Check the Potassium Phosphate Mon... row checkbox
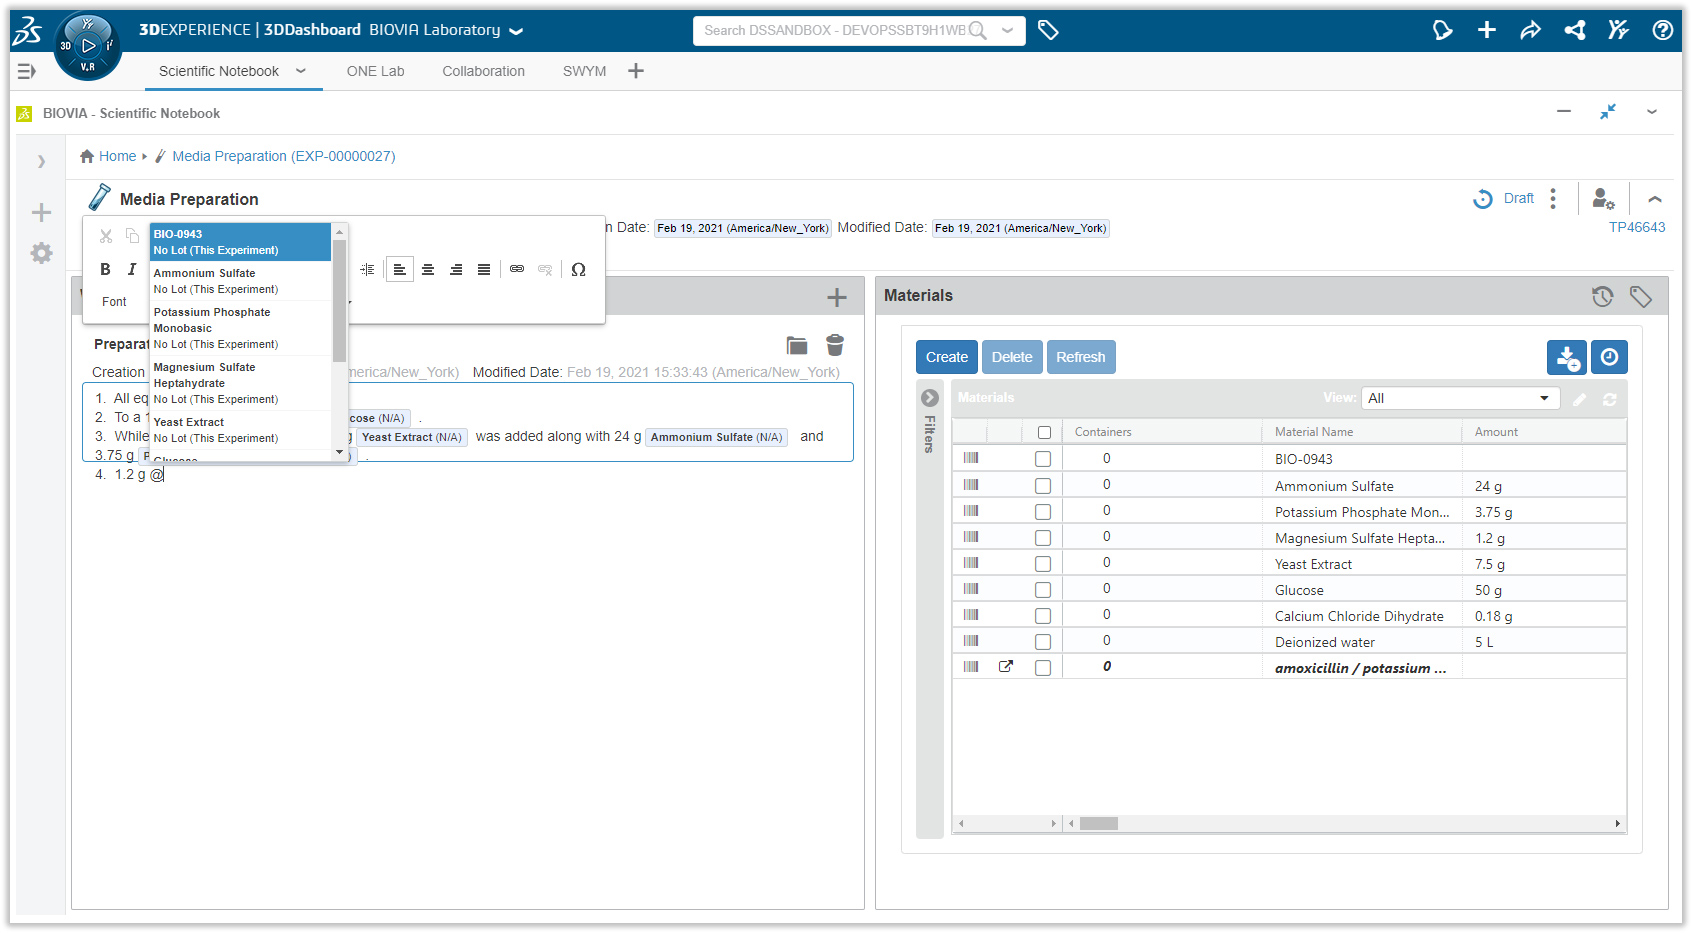 1043,511
